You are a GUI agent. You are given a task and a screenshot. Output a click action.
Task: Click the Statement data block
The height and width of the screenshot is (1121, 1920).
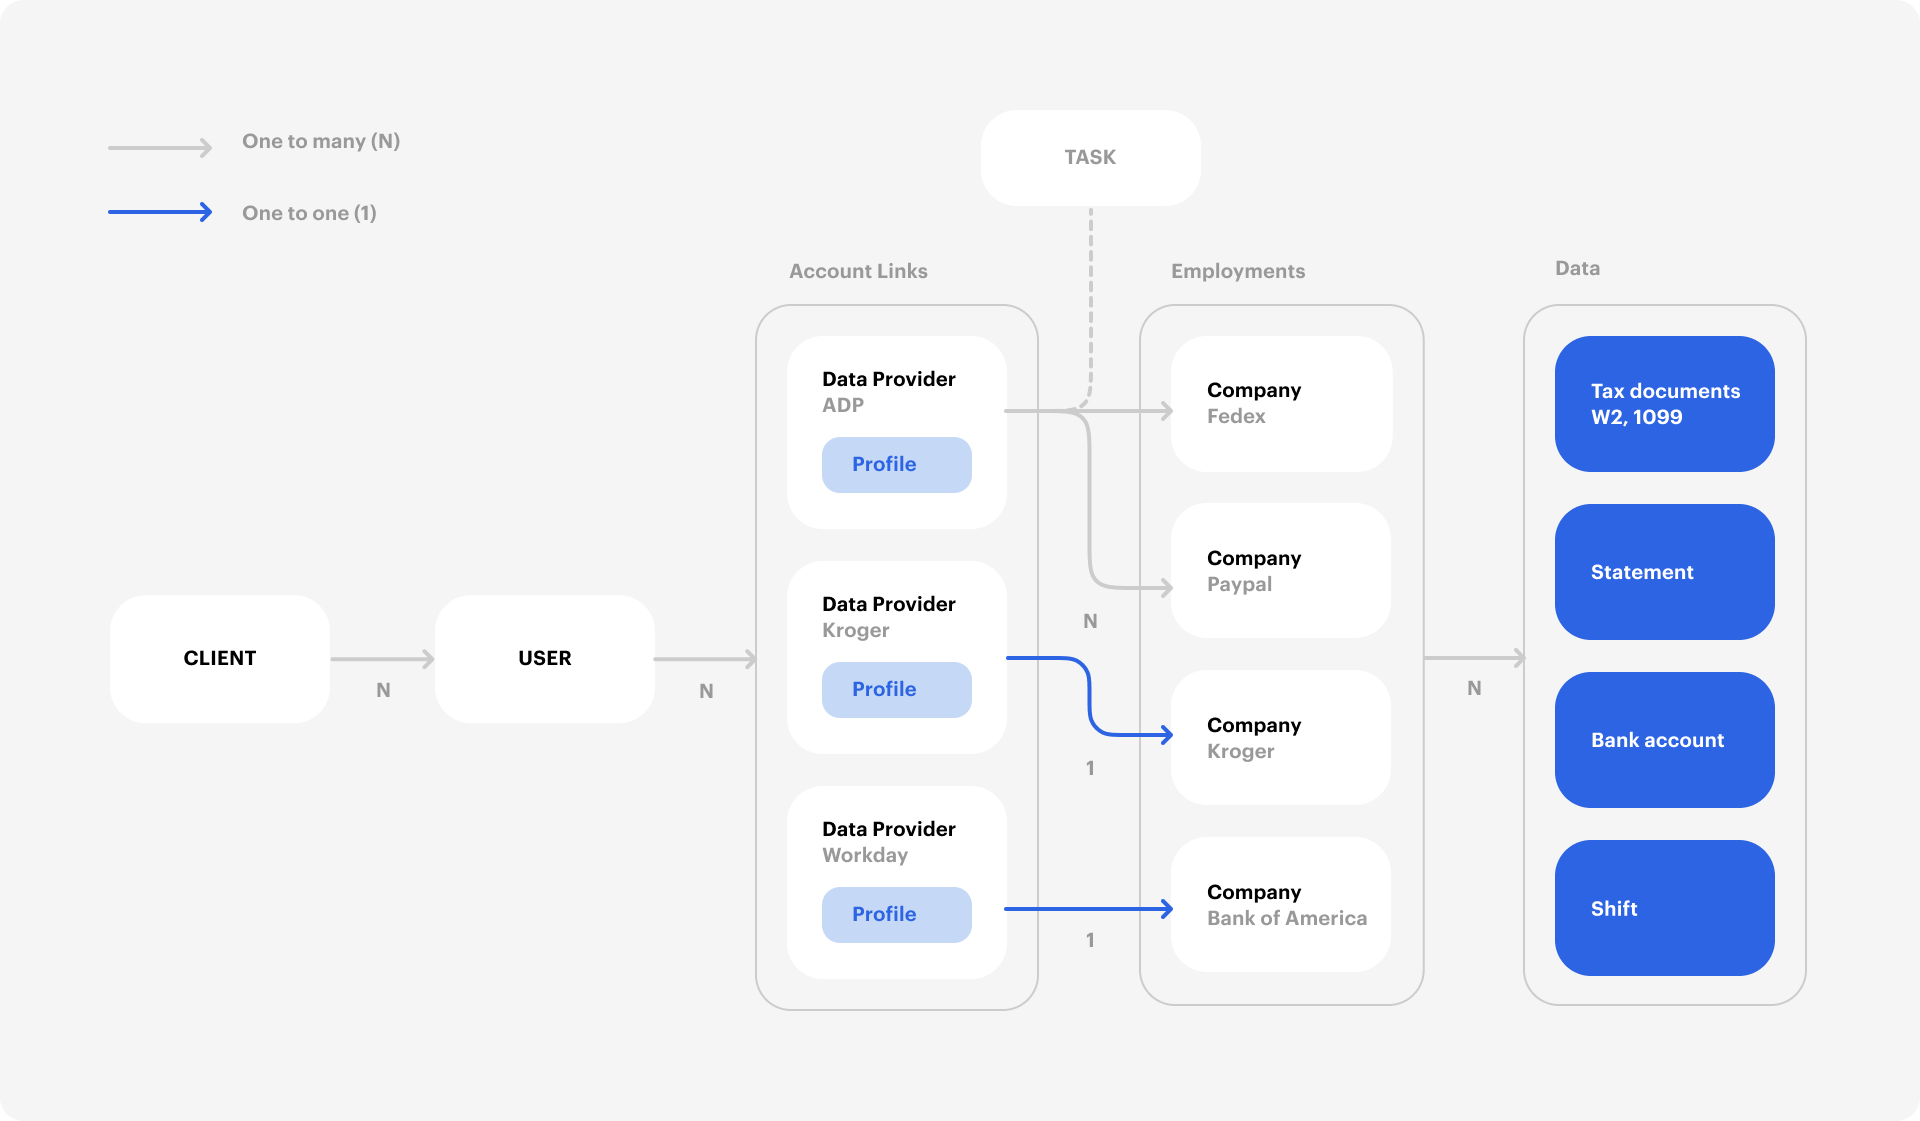1665,572
